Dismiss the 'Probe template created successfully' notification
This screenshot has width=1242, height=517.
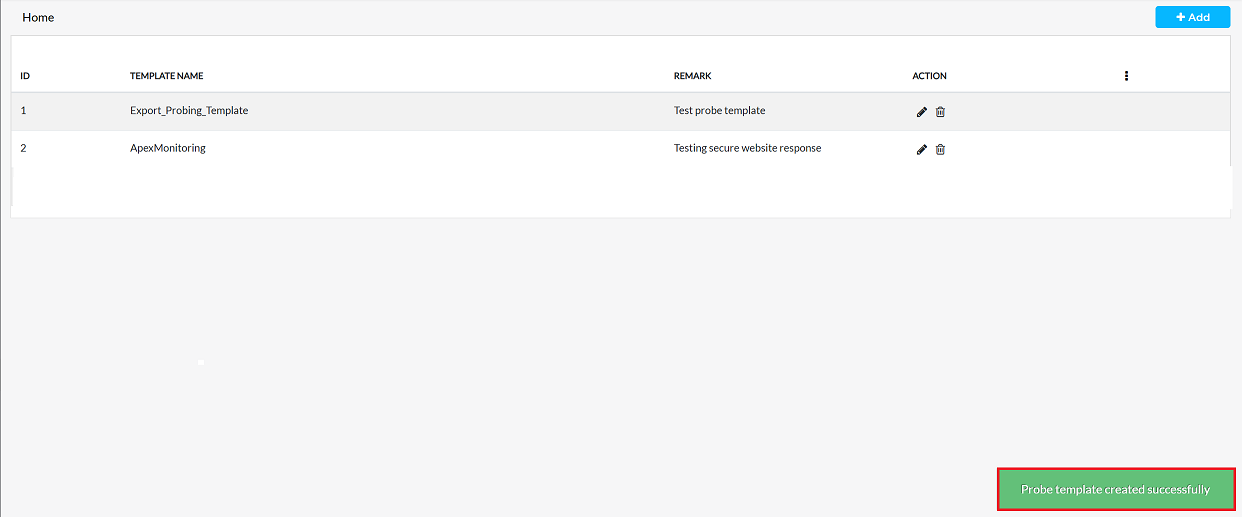[x=1115, y=490]
